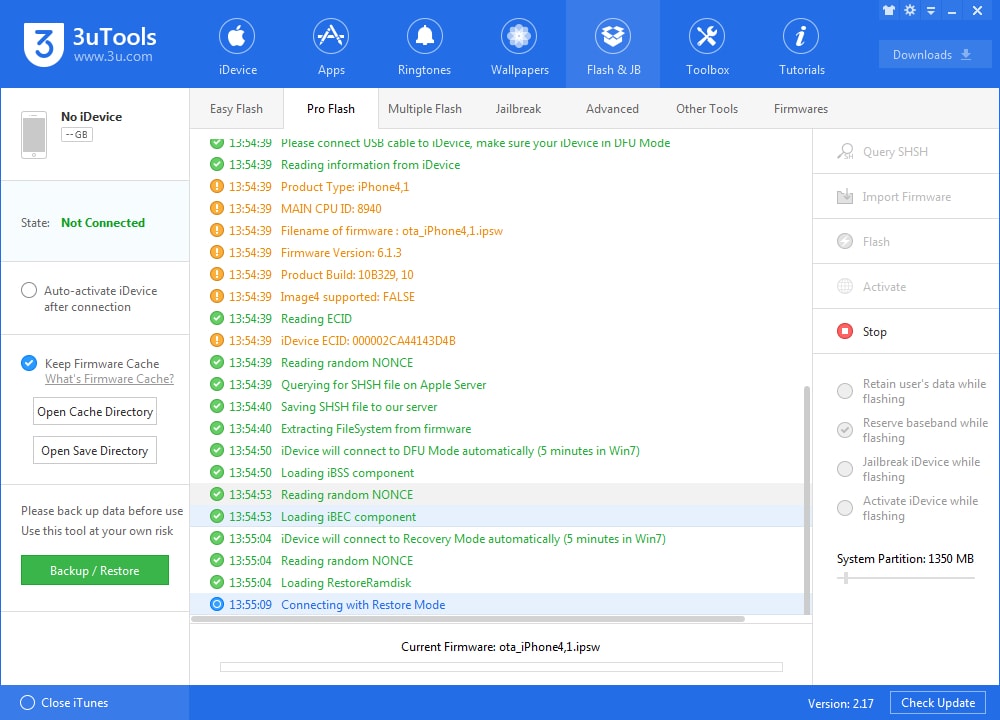Viewport: 1000px width, 720px height.
Task: Click the www.3u.com text
Action: pos(113,57)
